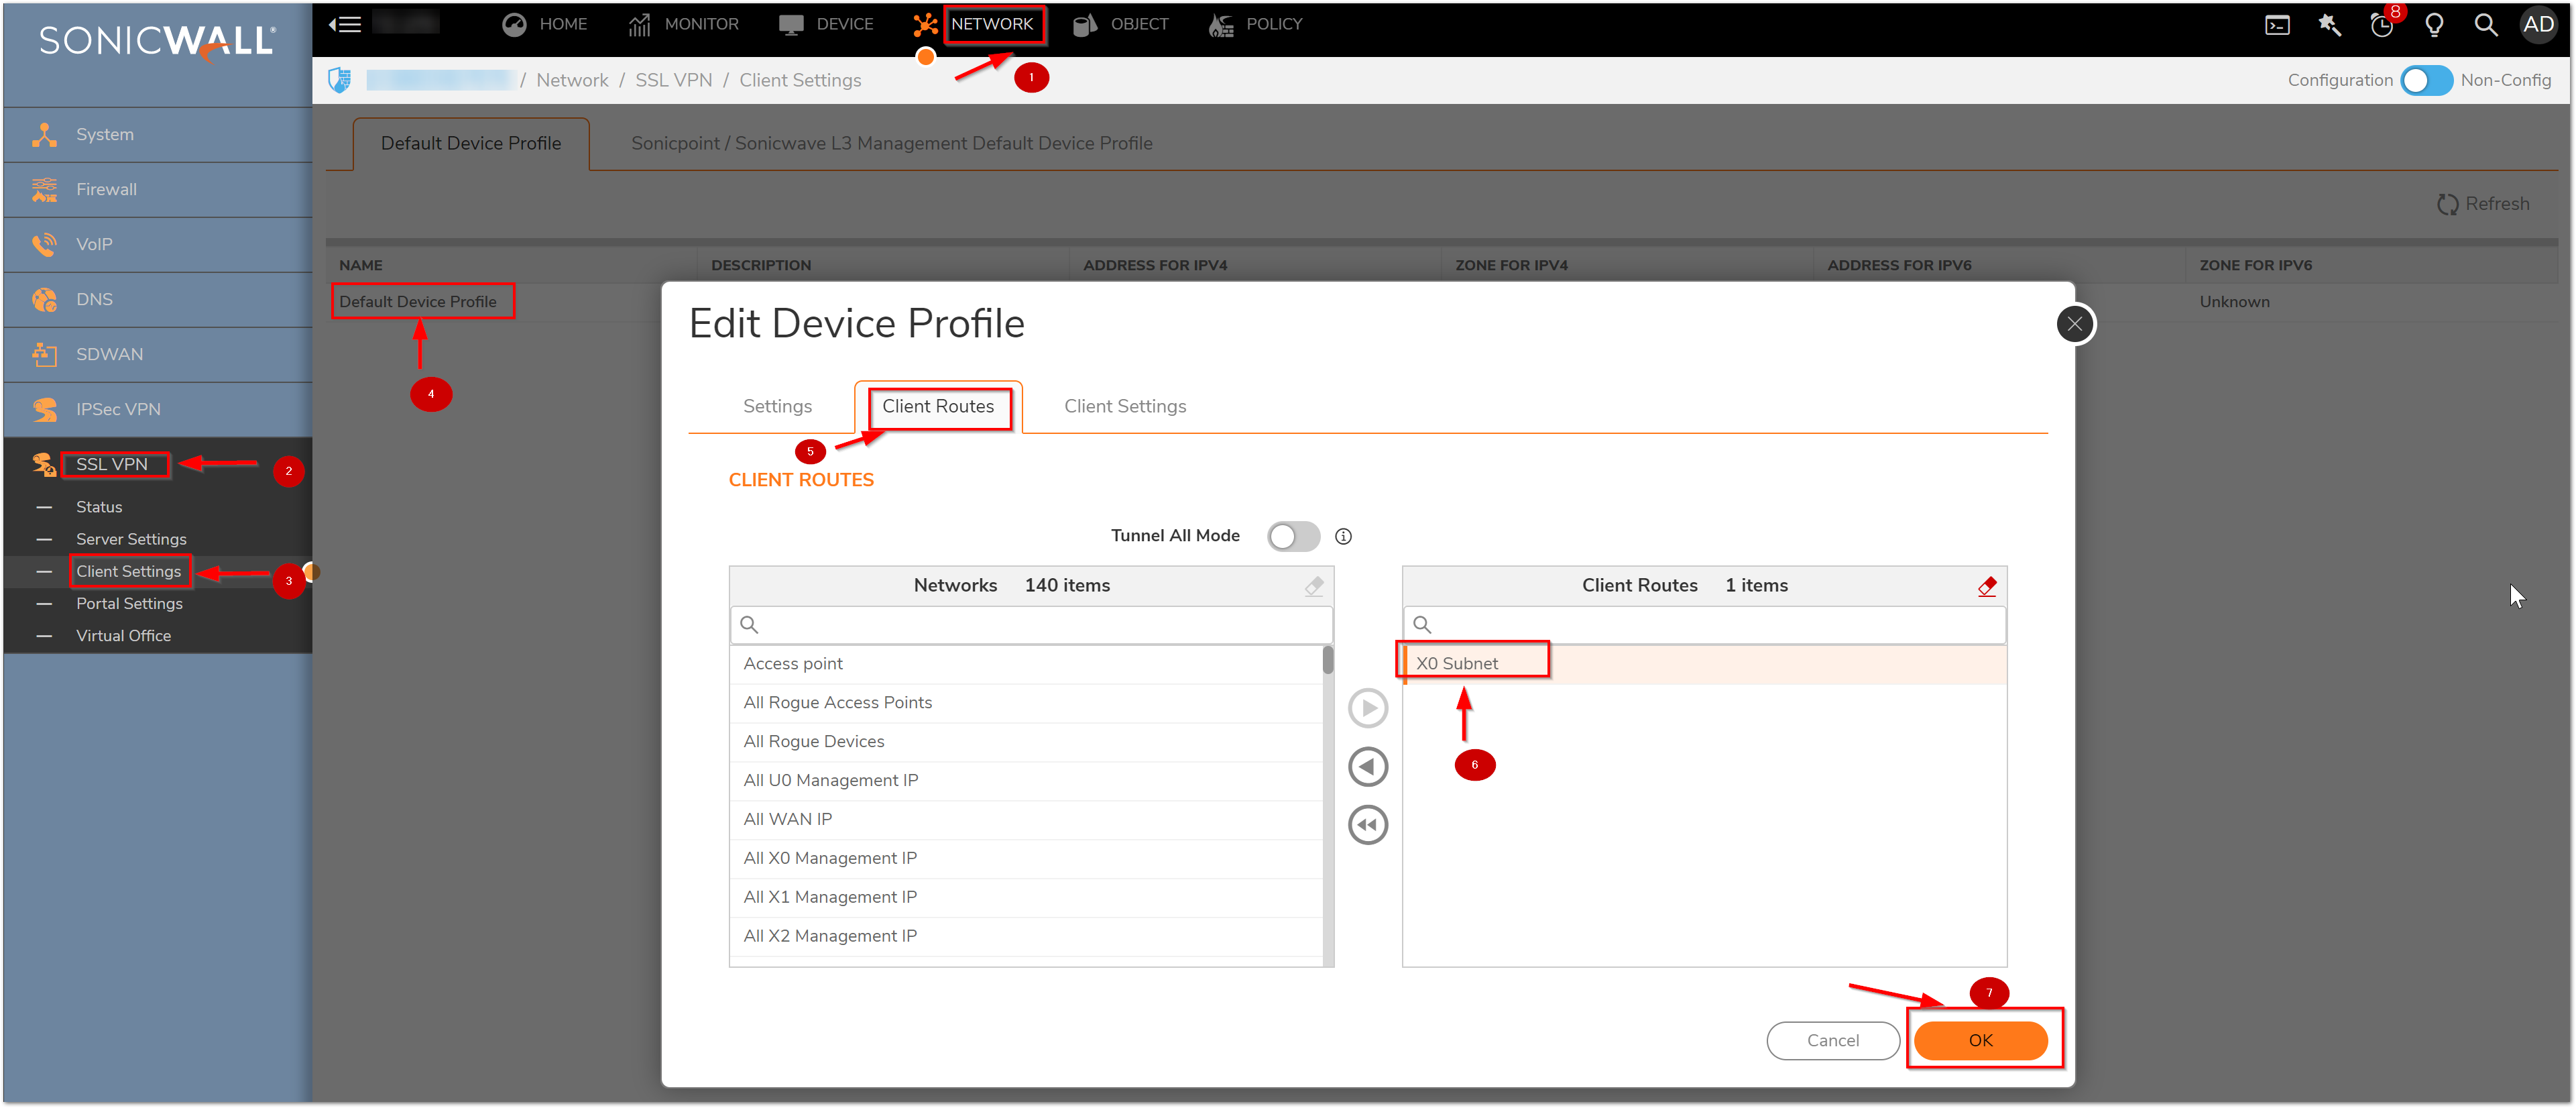Expand the Firewall sidebar section
Screen dimensions: 2576x1108
click(x=106, y=189)
